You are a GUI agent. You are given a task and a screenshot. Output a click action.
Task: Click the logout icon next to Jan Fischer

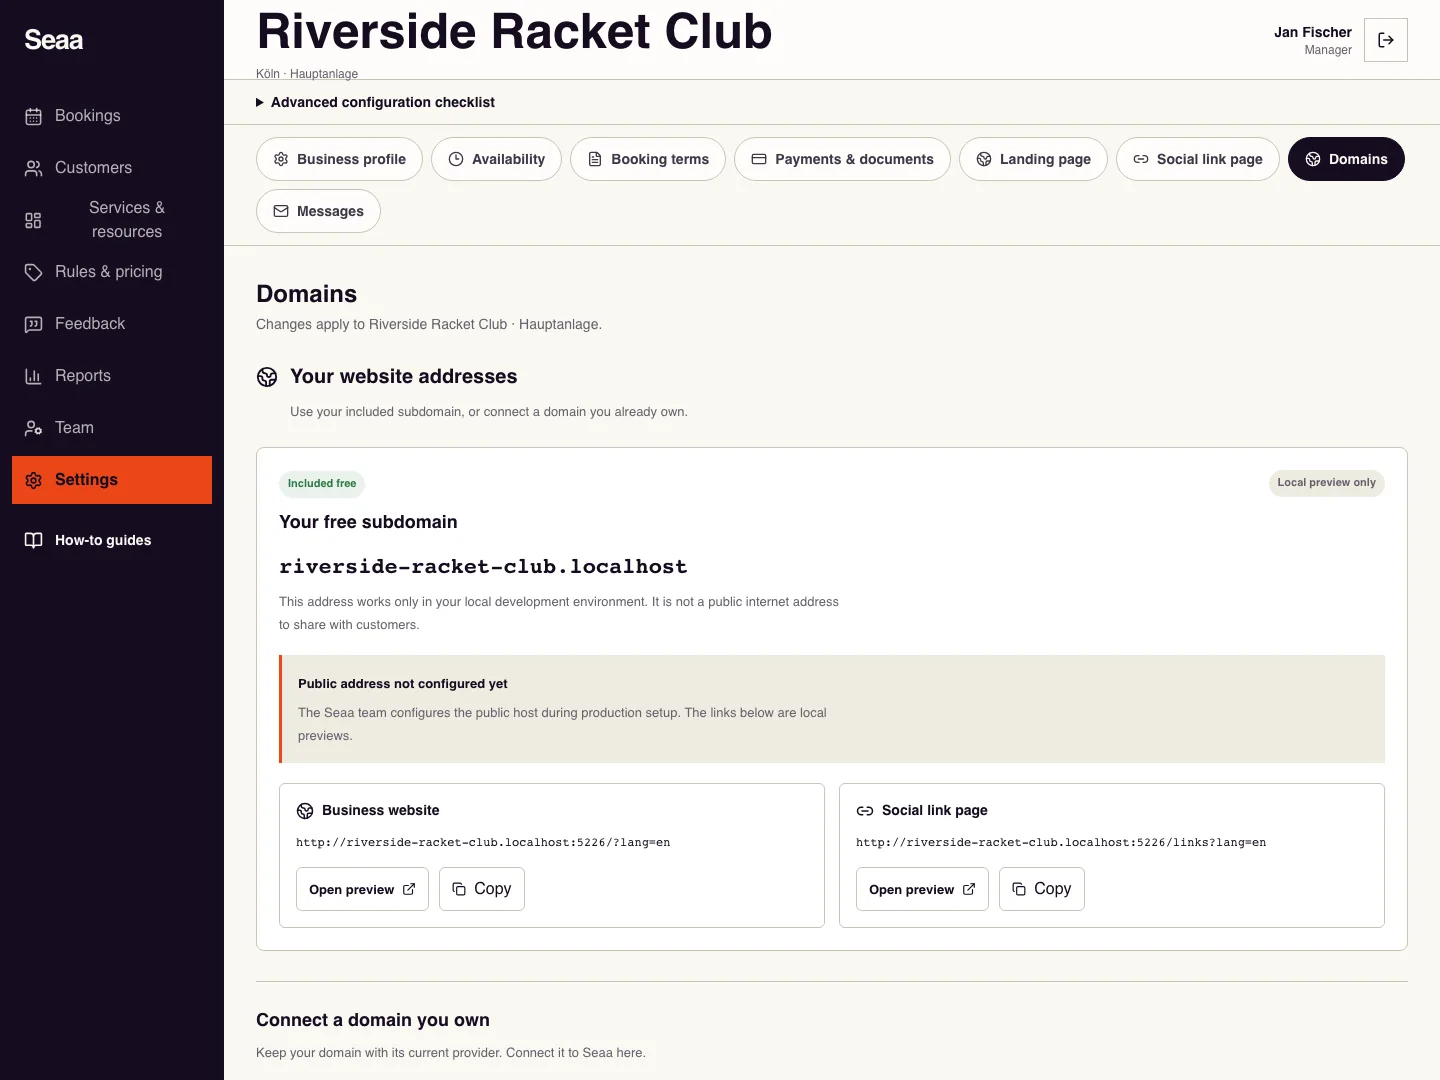pyautogui.click(x=1386, y=40)
